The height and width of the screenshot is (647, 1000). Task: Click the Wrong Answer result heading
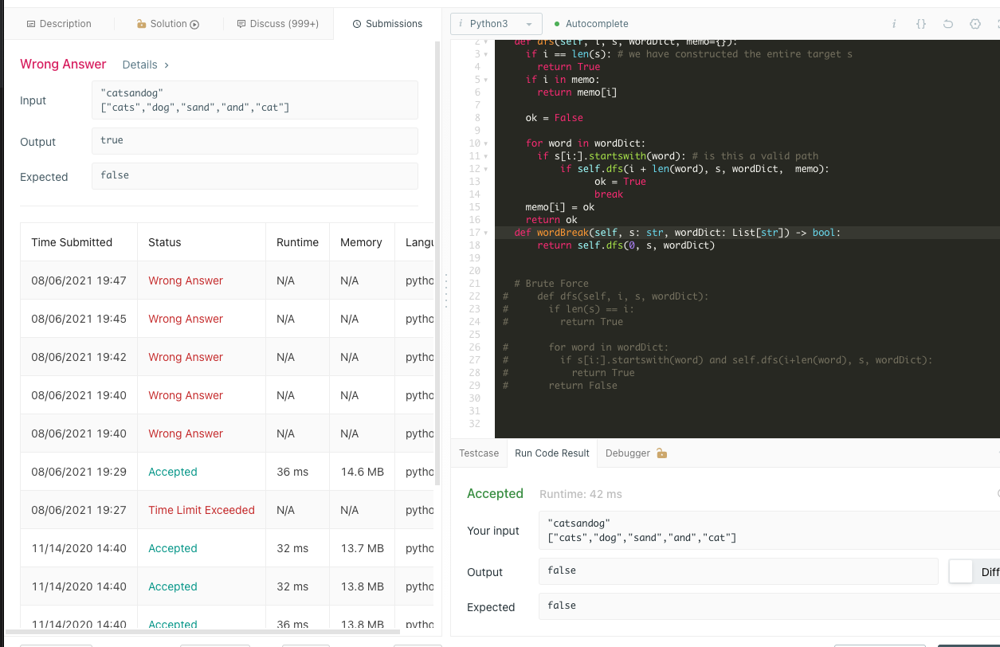tap(63, 64)
